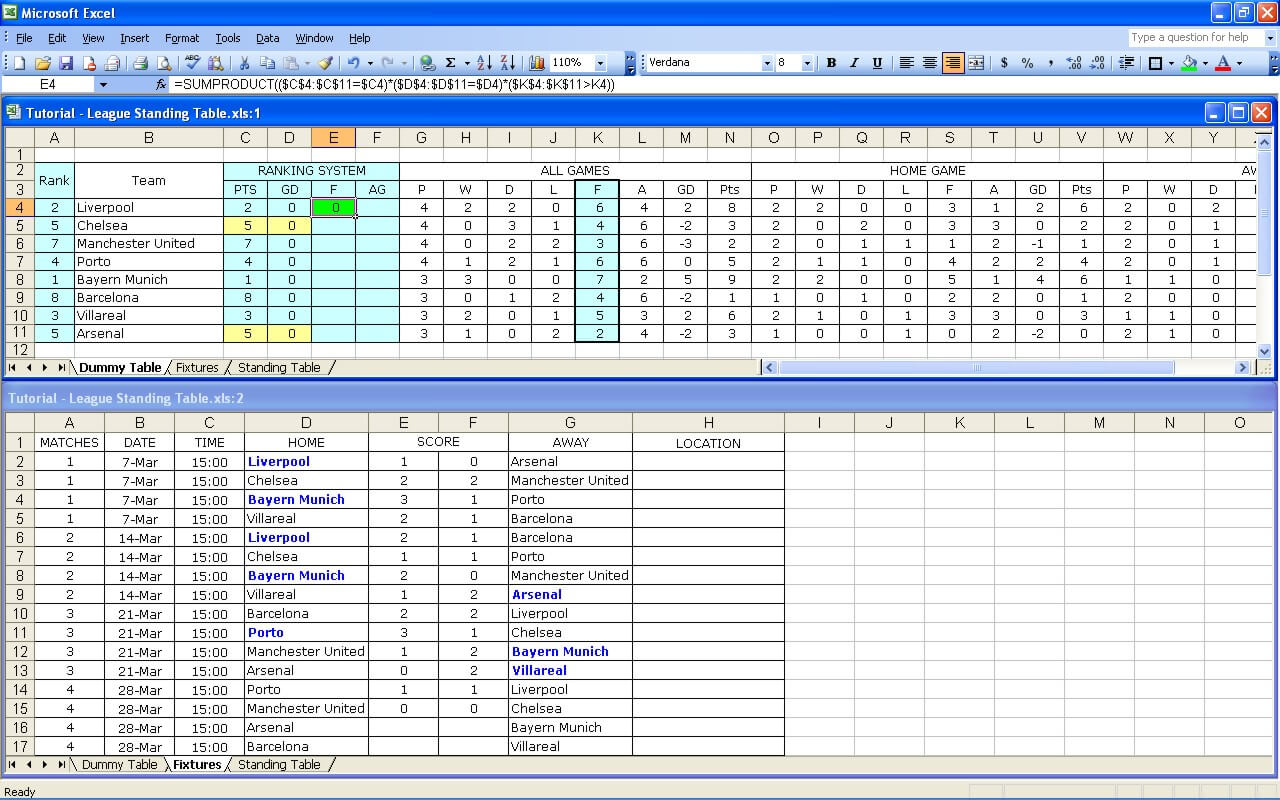Open the 110% zoom dropdown
The image size is (1280, 800).
[x=600, y=63]
